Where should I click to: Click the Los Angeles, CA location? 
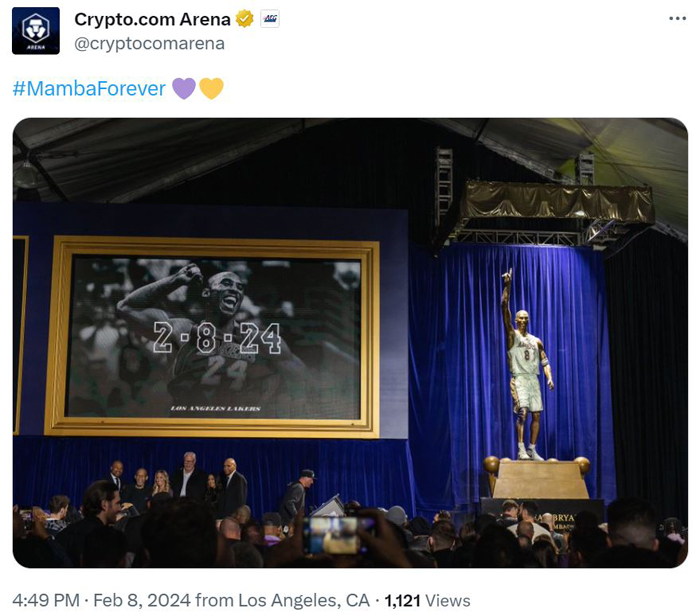point(304,600)
